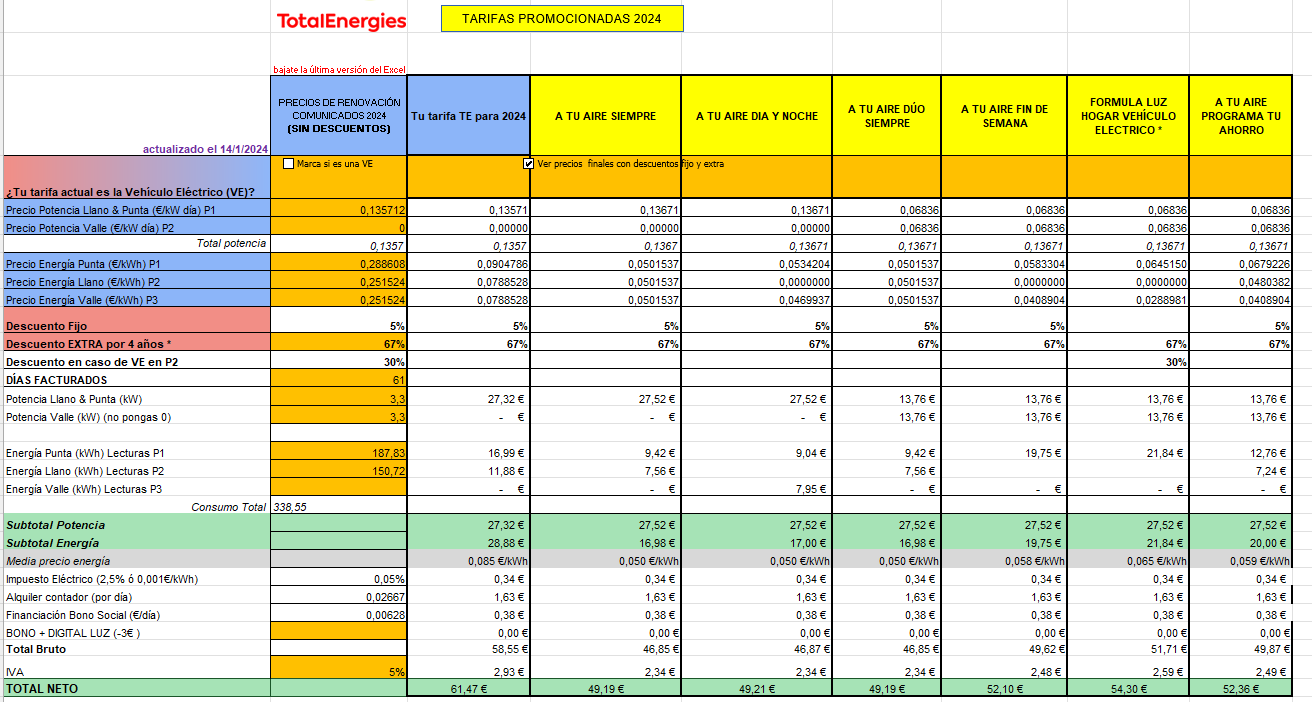Click the Precio Energía Punta input 0,288608

tap(339, 264)
